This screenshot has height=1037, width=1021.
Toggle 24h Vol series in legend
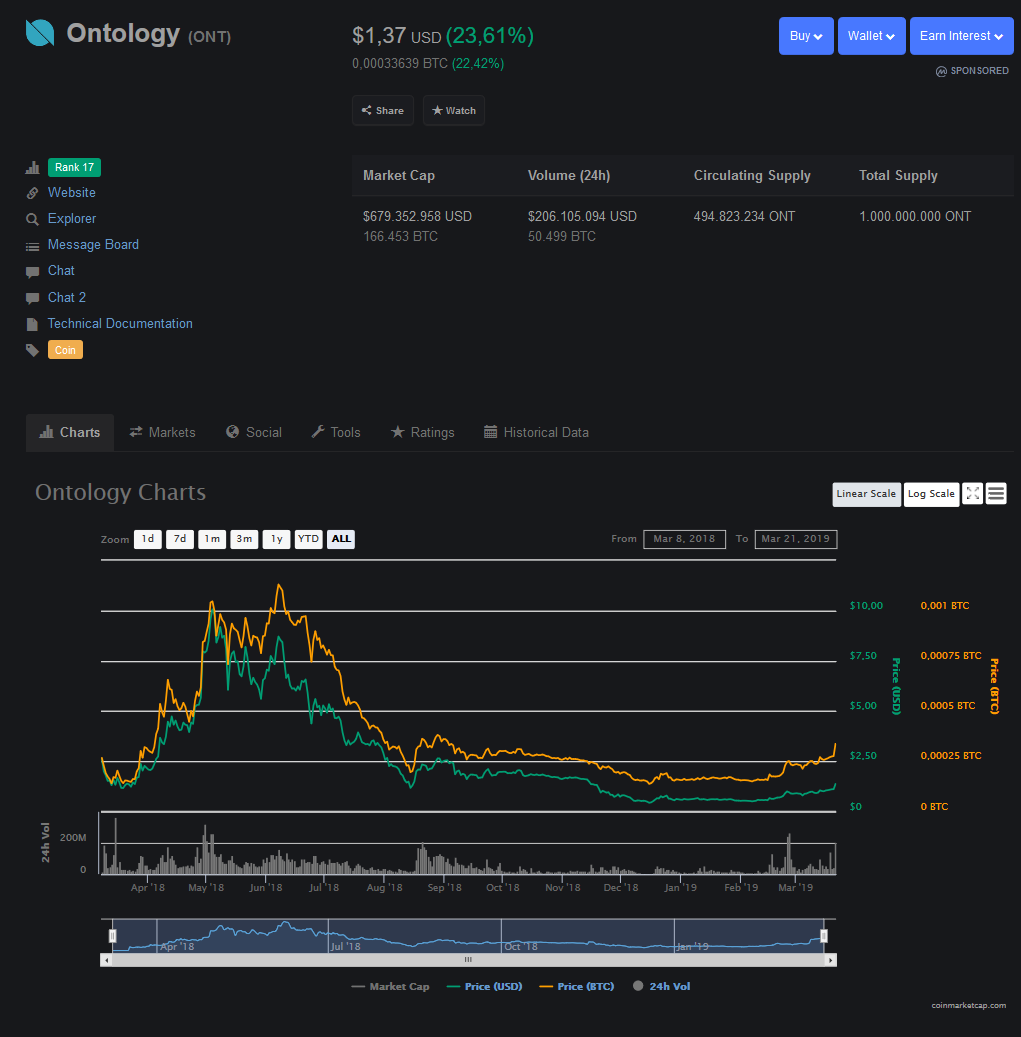[662, 986]
